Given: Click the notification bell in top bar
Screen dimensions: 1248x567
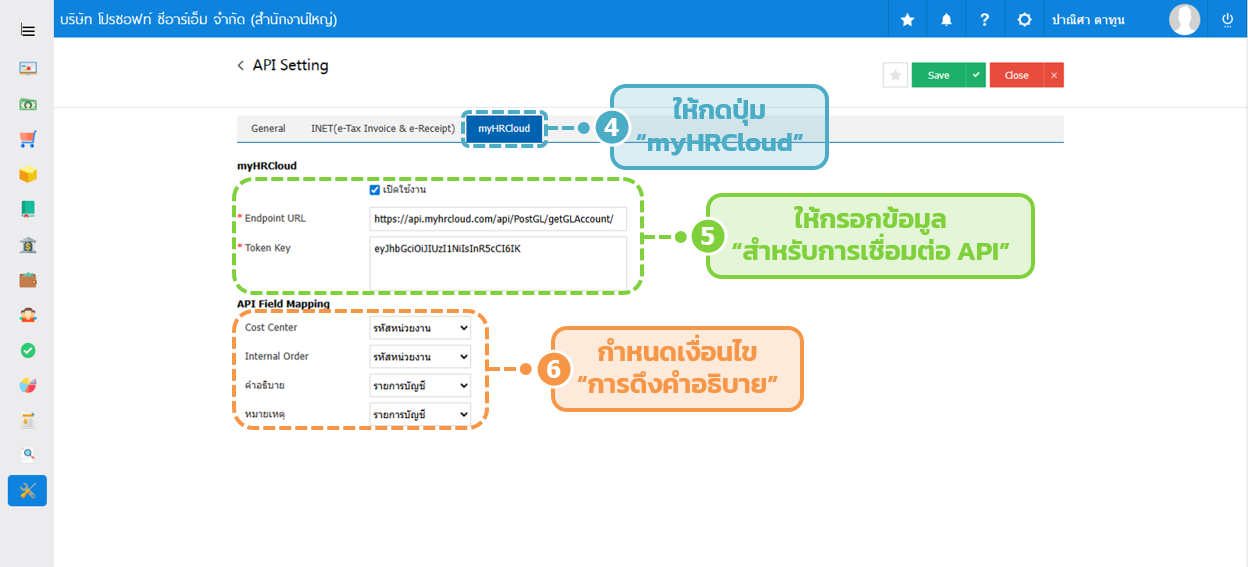Looking at the screenshot, I should click(x=946, y=19).
